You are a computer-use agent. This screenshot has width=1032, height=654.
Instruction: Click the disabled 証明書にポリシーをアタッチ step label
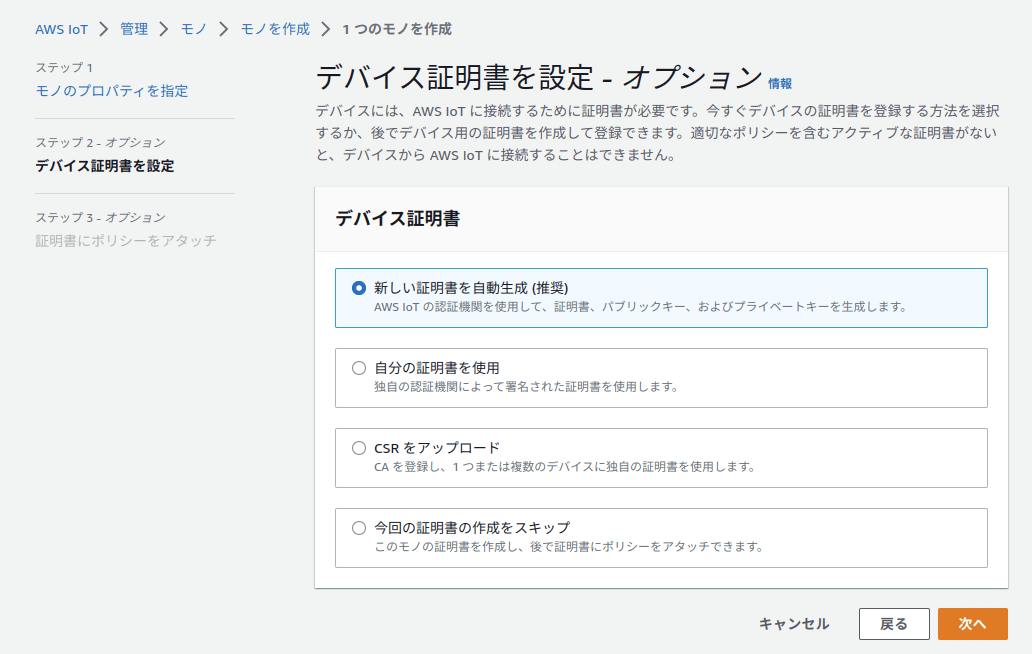tap(126, 241)
